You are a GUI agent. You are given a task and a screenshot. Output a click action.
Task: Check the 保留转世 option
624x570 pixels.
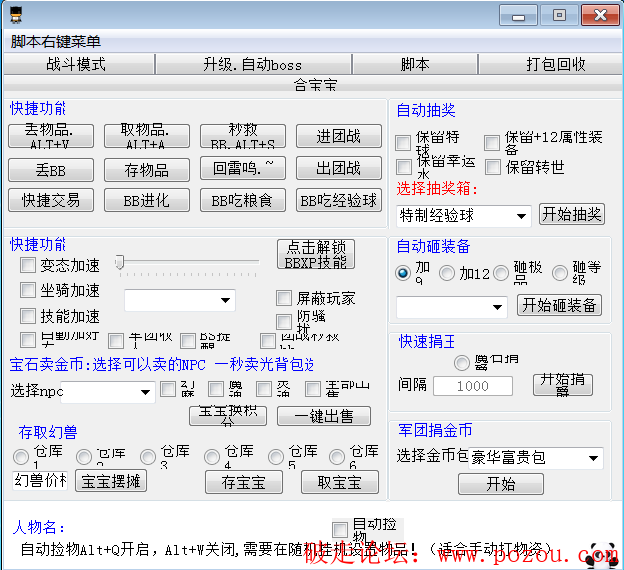click(x=493, y=167)
